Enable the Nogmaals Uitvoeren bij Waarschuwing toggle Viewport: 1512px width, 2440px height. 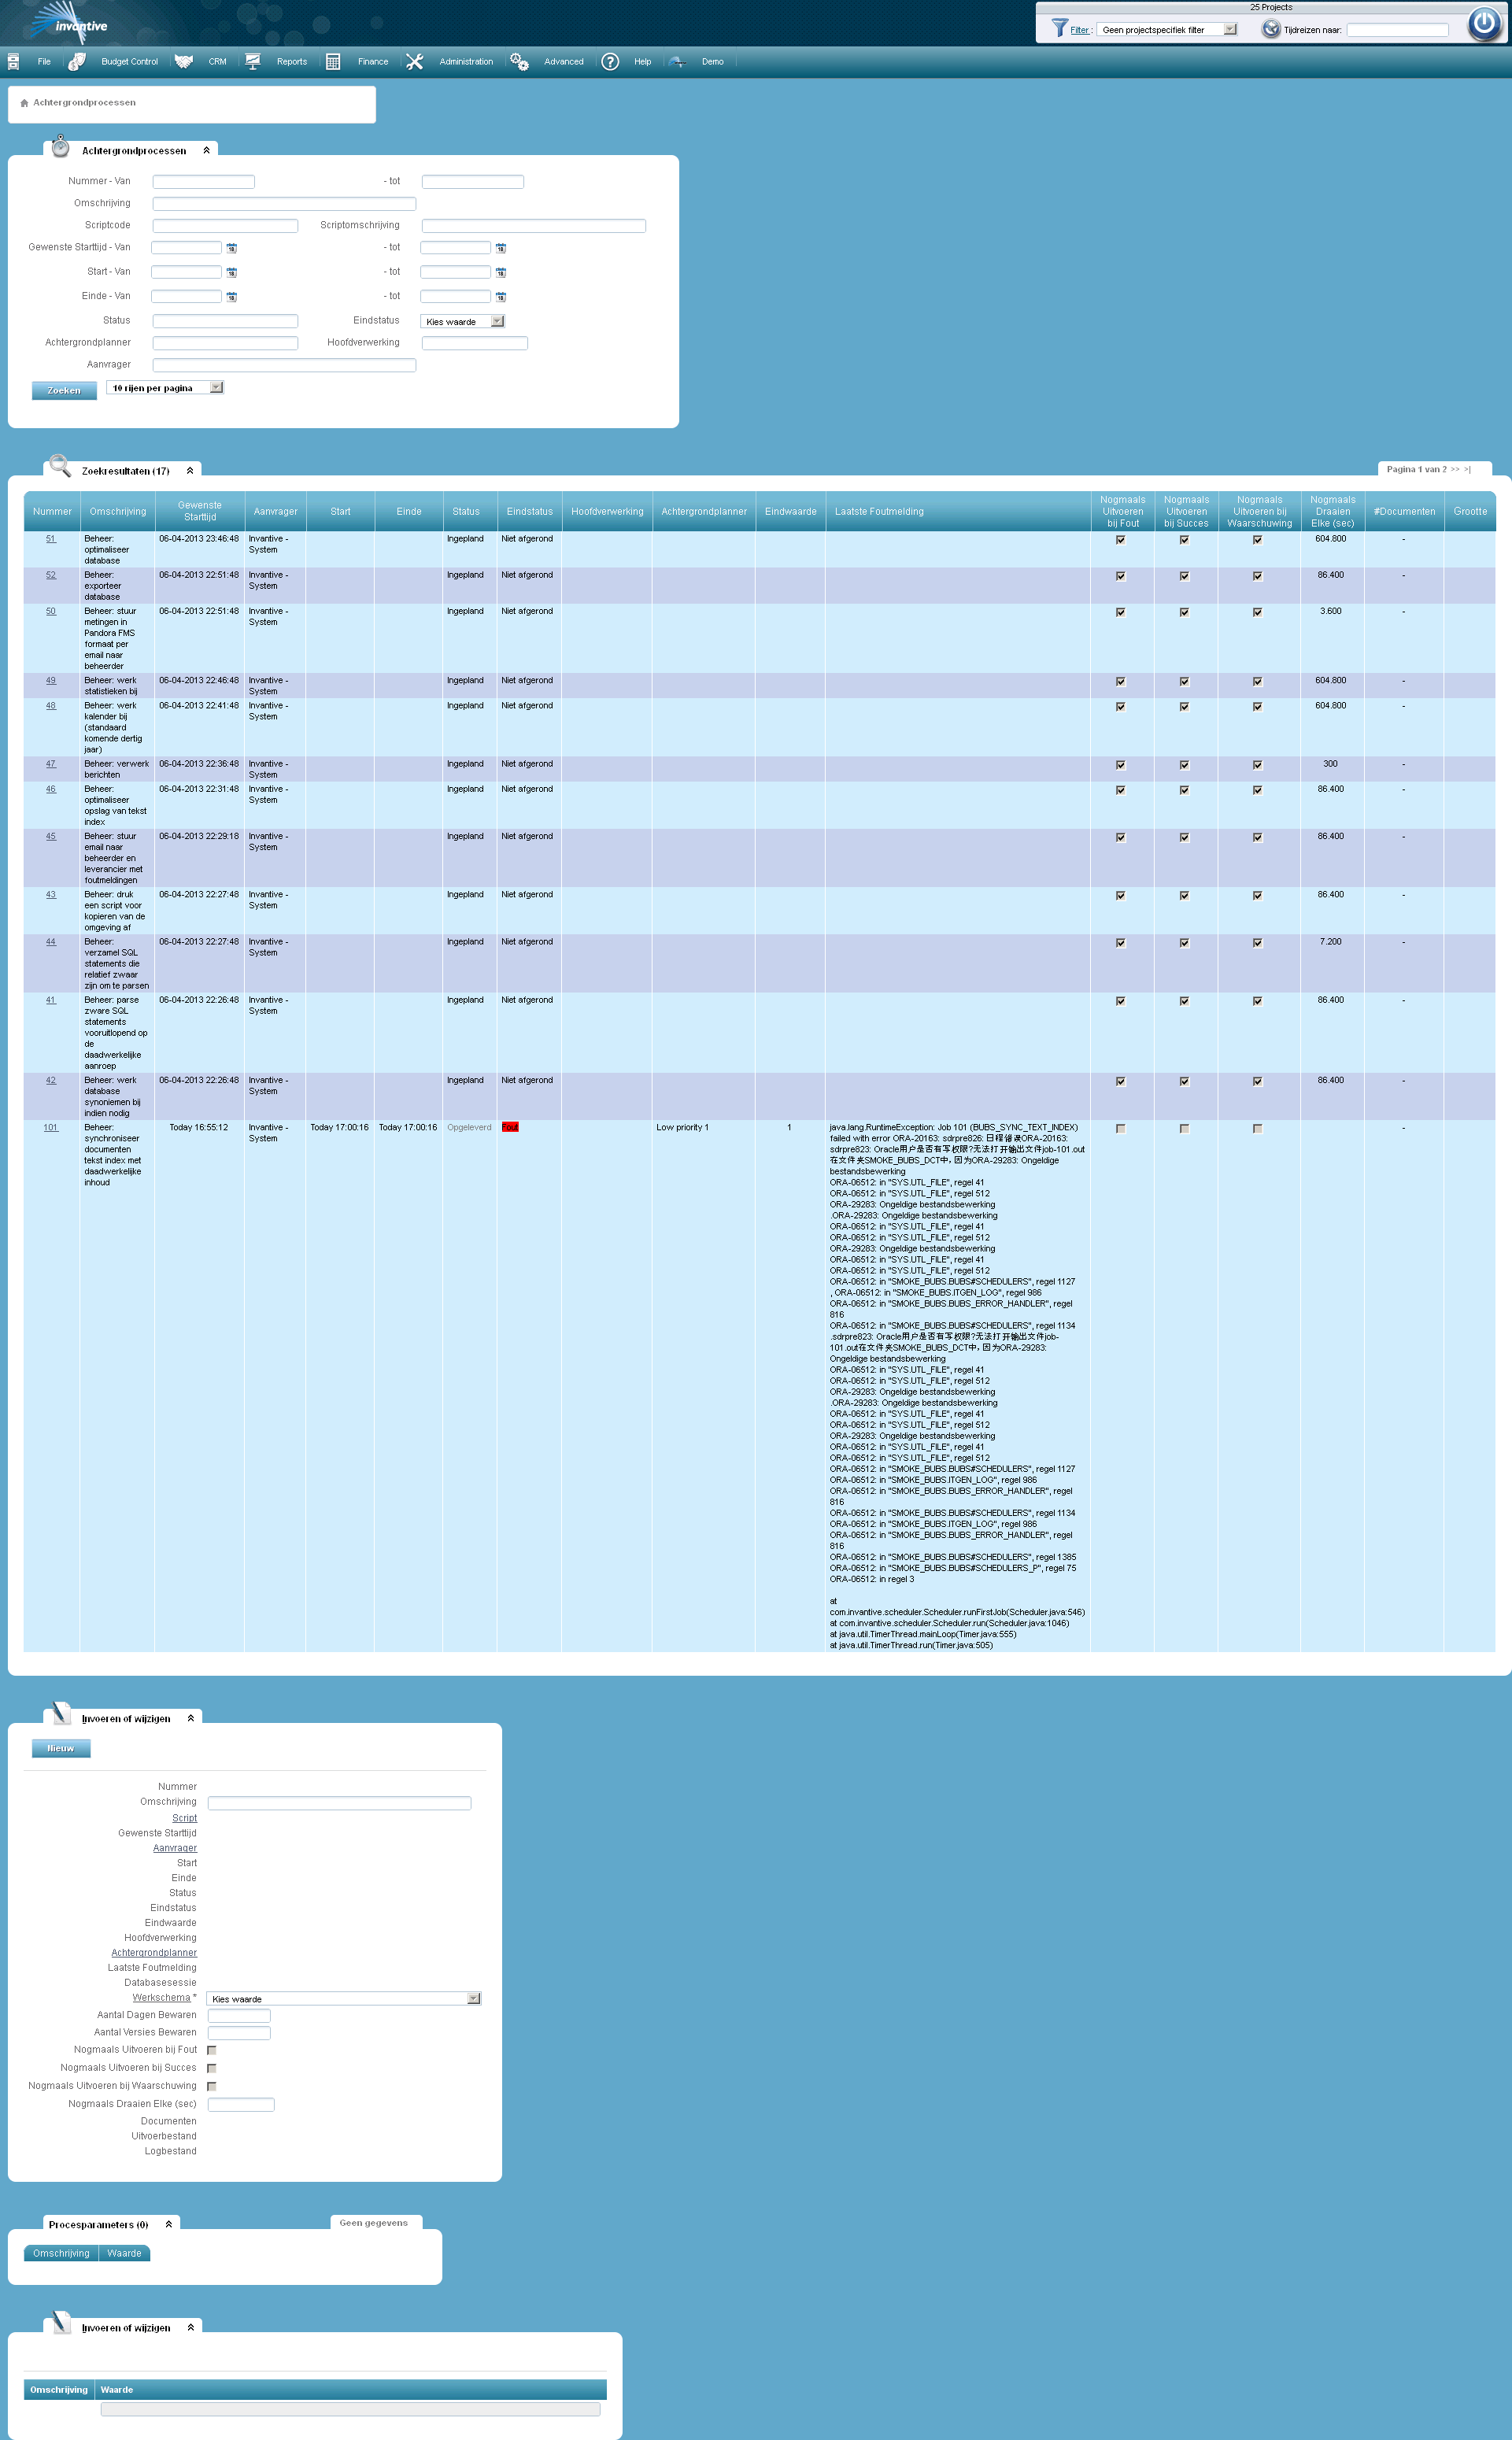[x=211, y=2086]
